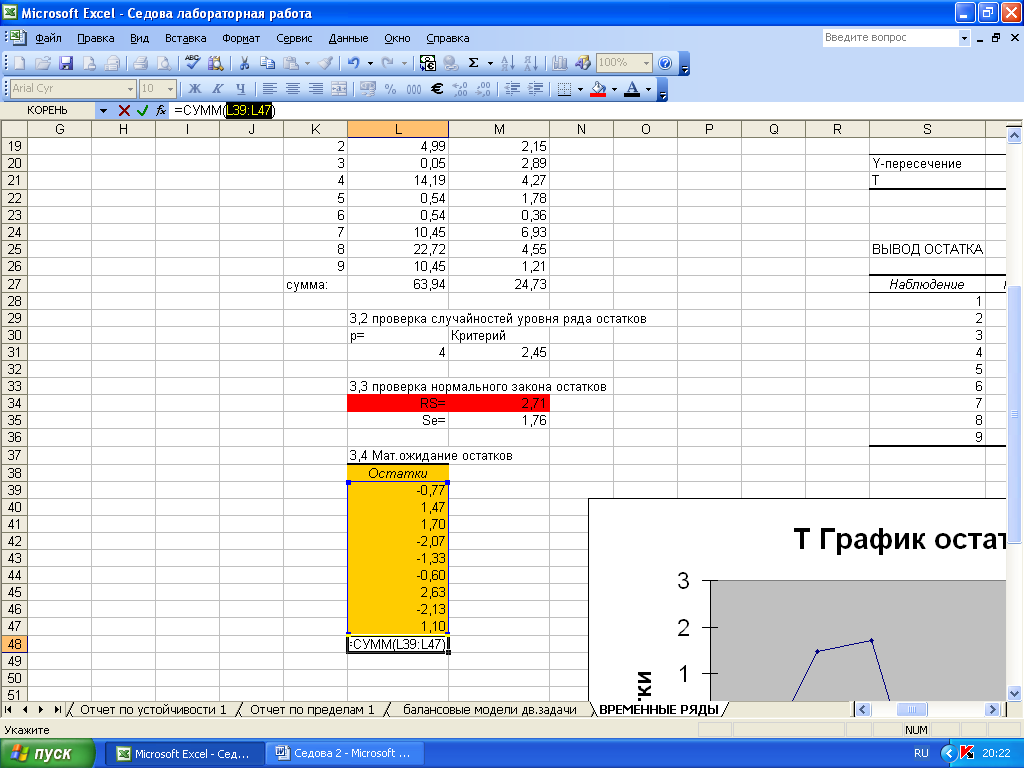This screenshot has height=768, width=1024.
Task: Toggle align right
Action: 316,89
